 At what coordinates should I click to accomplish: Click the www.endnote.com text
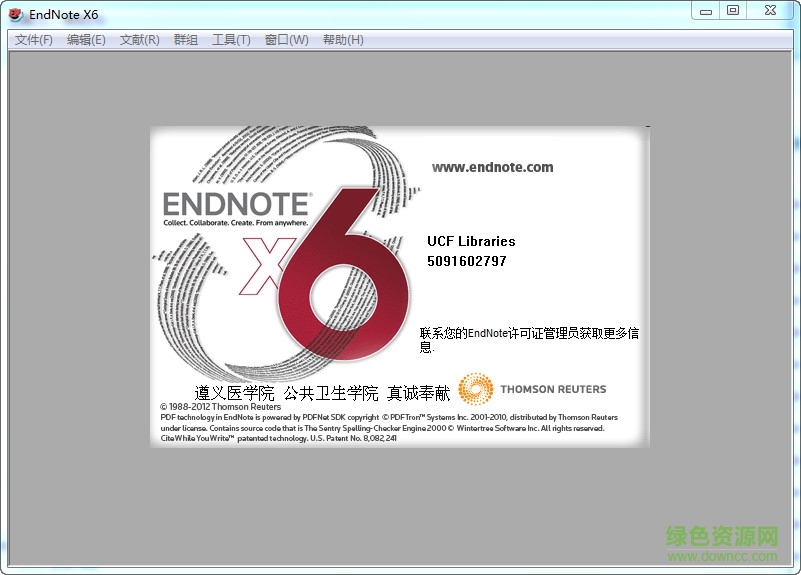pos(492,167)
